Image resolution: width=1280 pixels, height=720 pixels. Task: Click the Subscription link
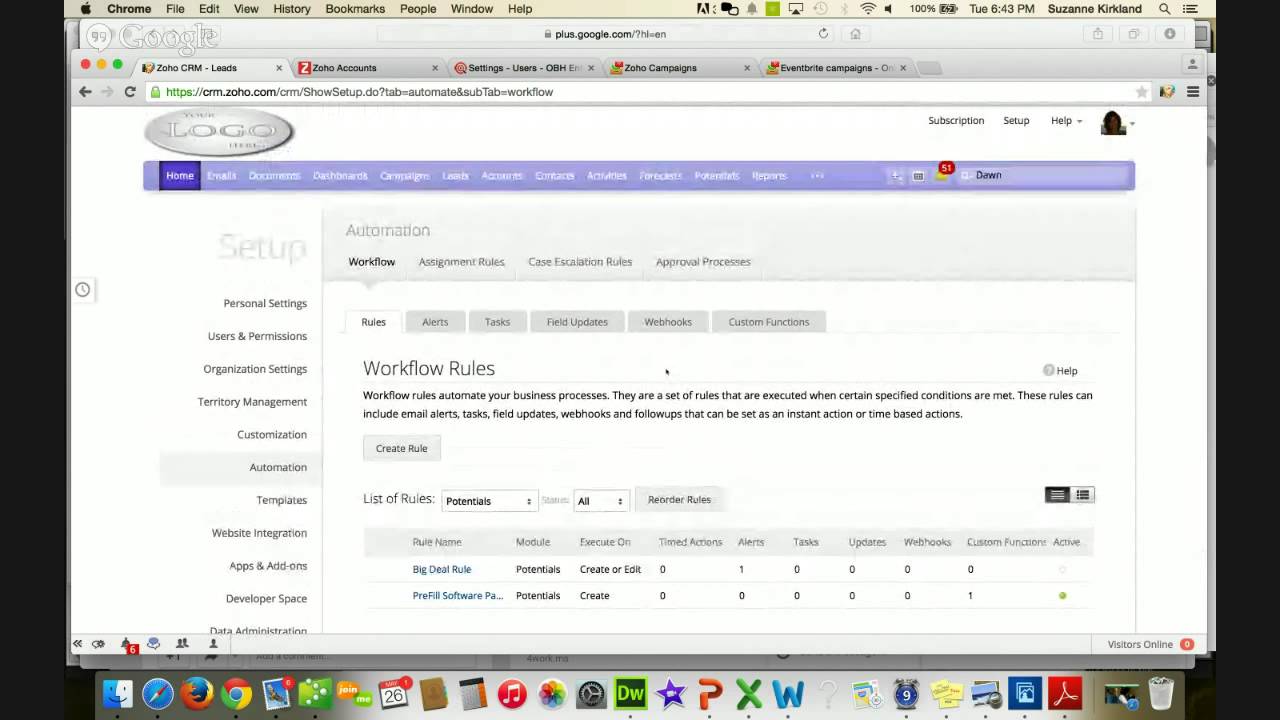[x=956, y=120]
